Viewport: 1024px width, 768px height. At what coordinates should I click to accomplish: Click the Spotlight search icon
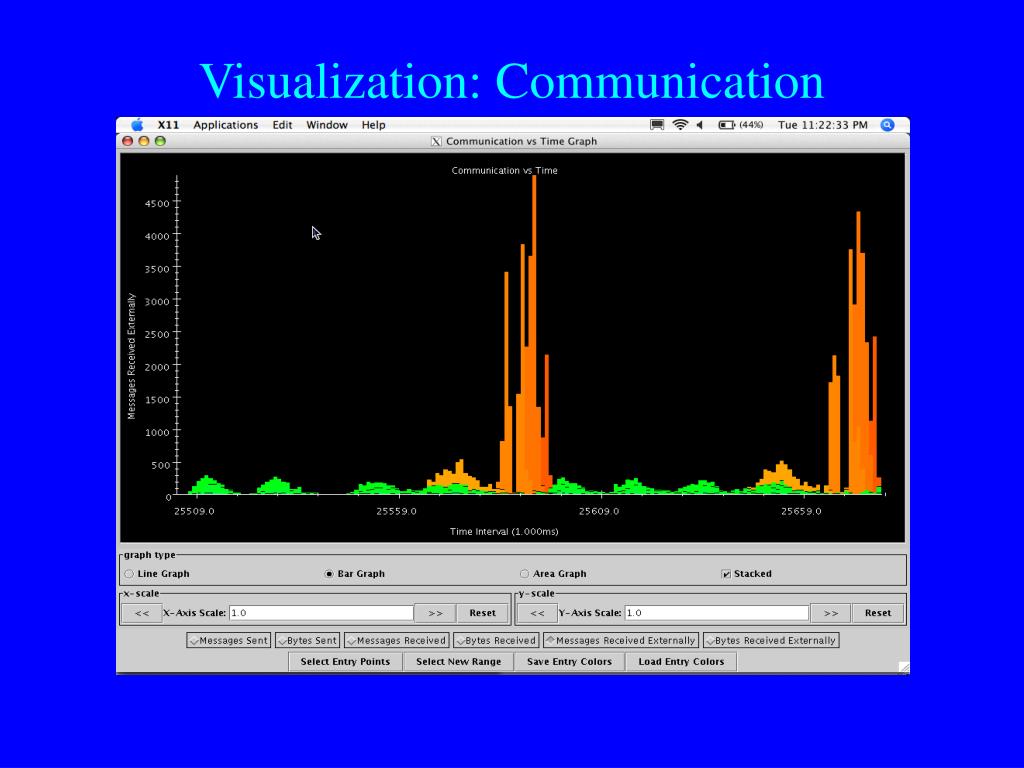(x=887, y=125)
